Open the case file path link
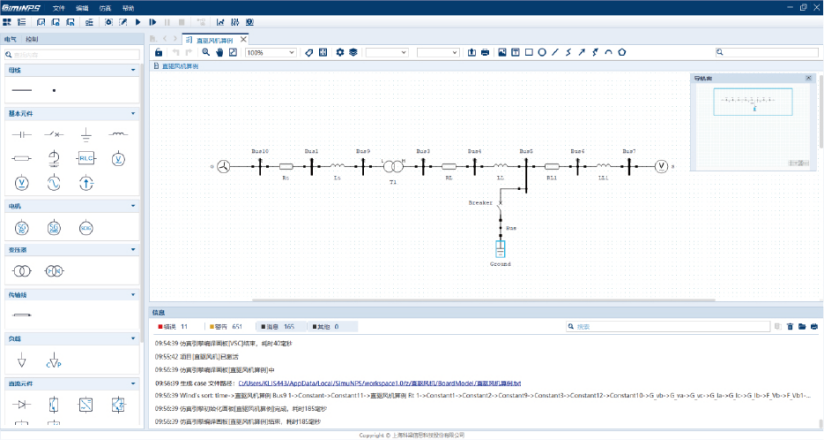 click(x=379, y=382)
